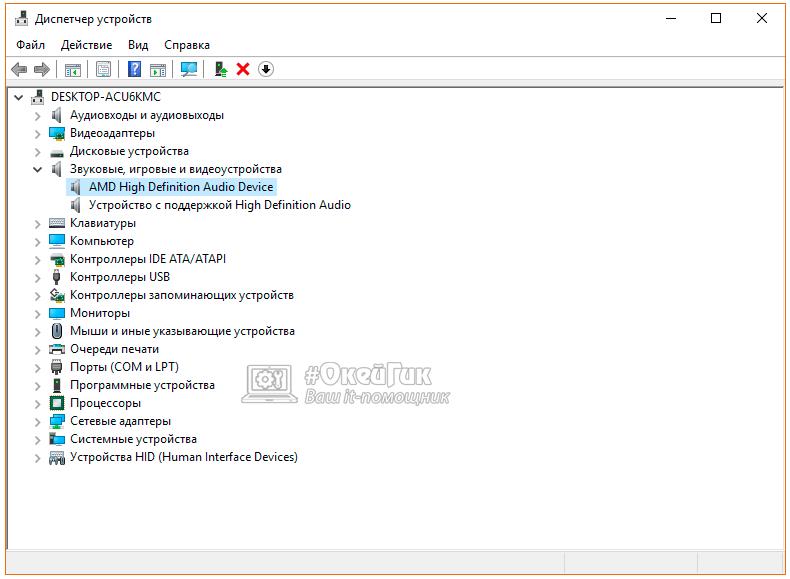
Task: Click the Show/Hide console tree icon
Action: tap(72, 69)
